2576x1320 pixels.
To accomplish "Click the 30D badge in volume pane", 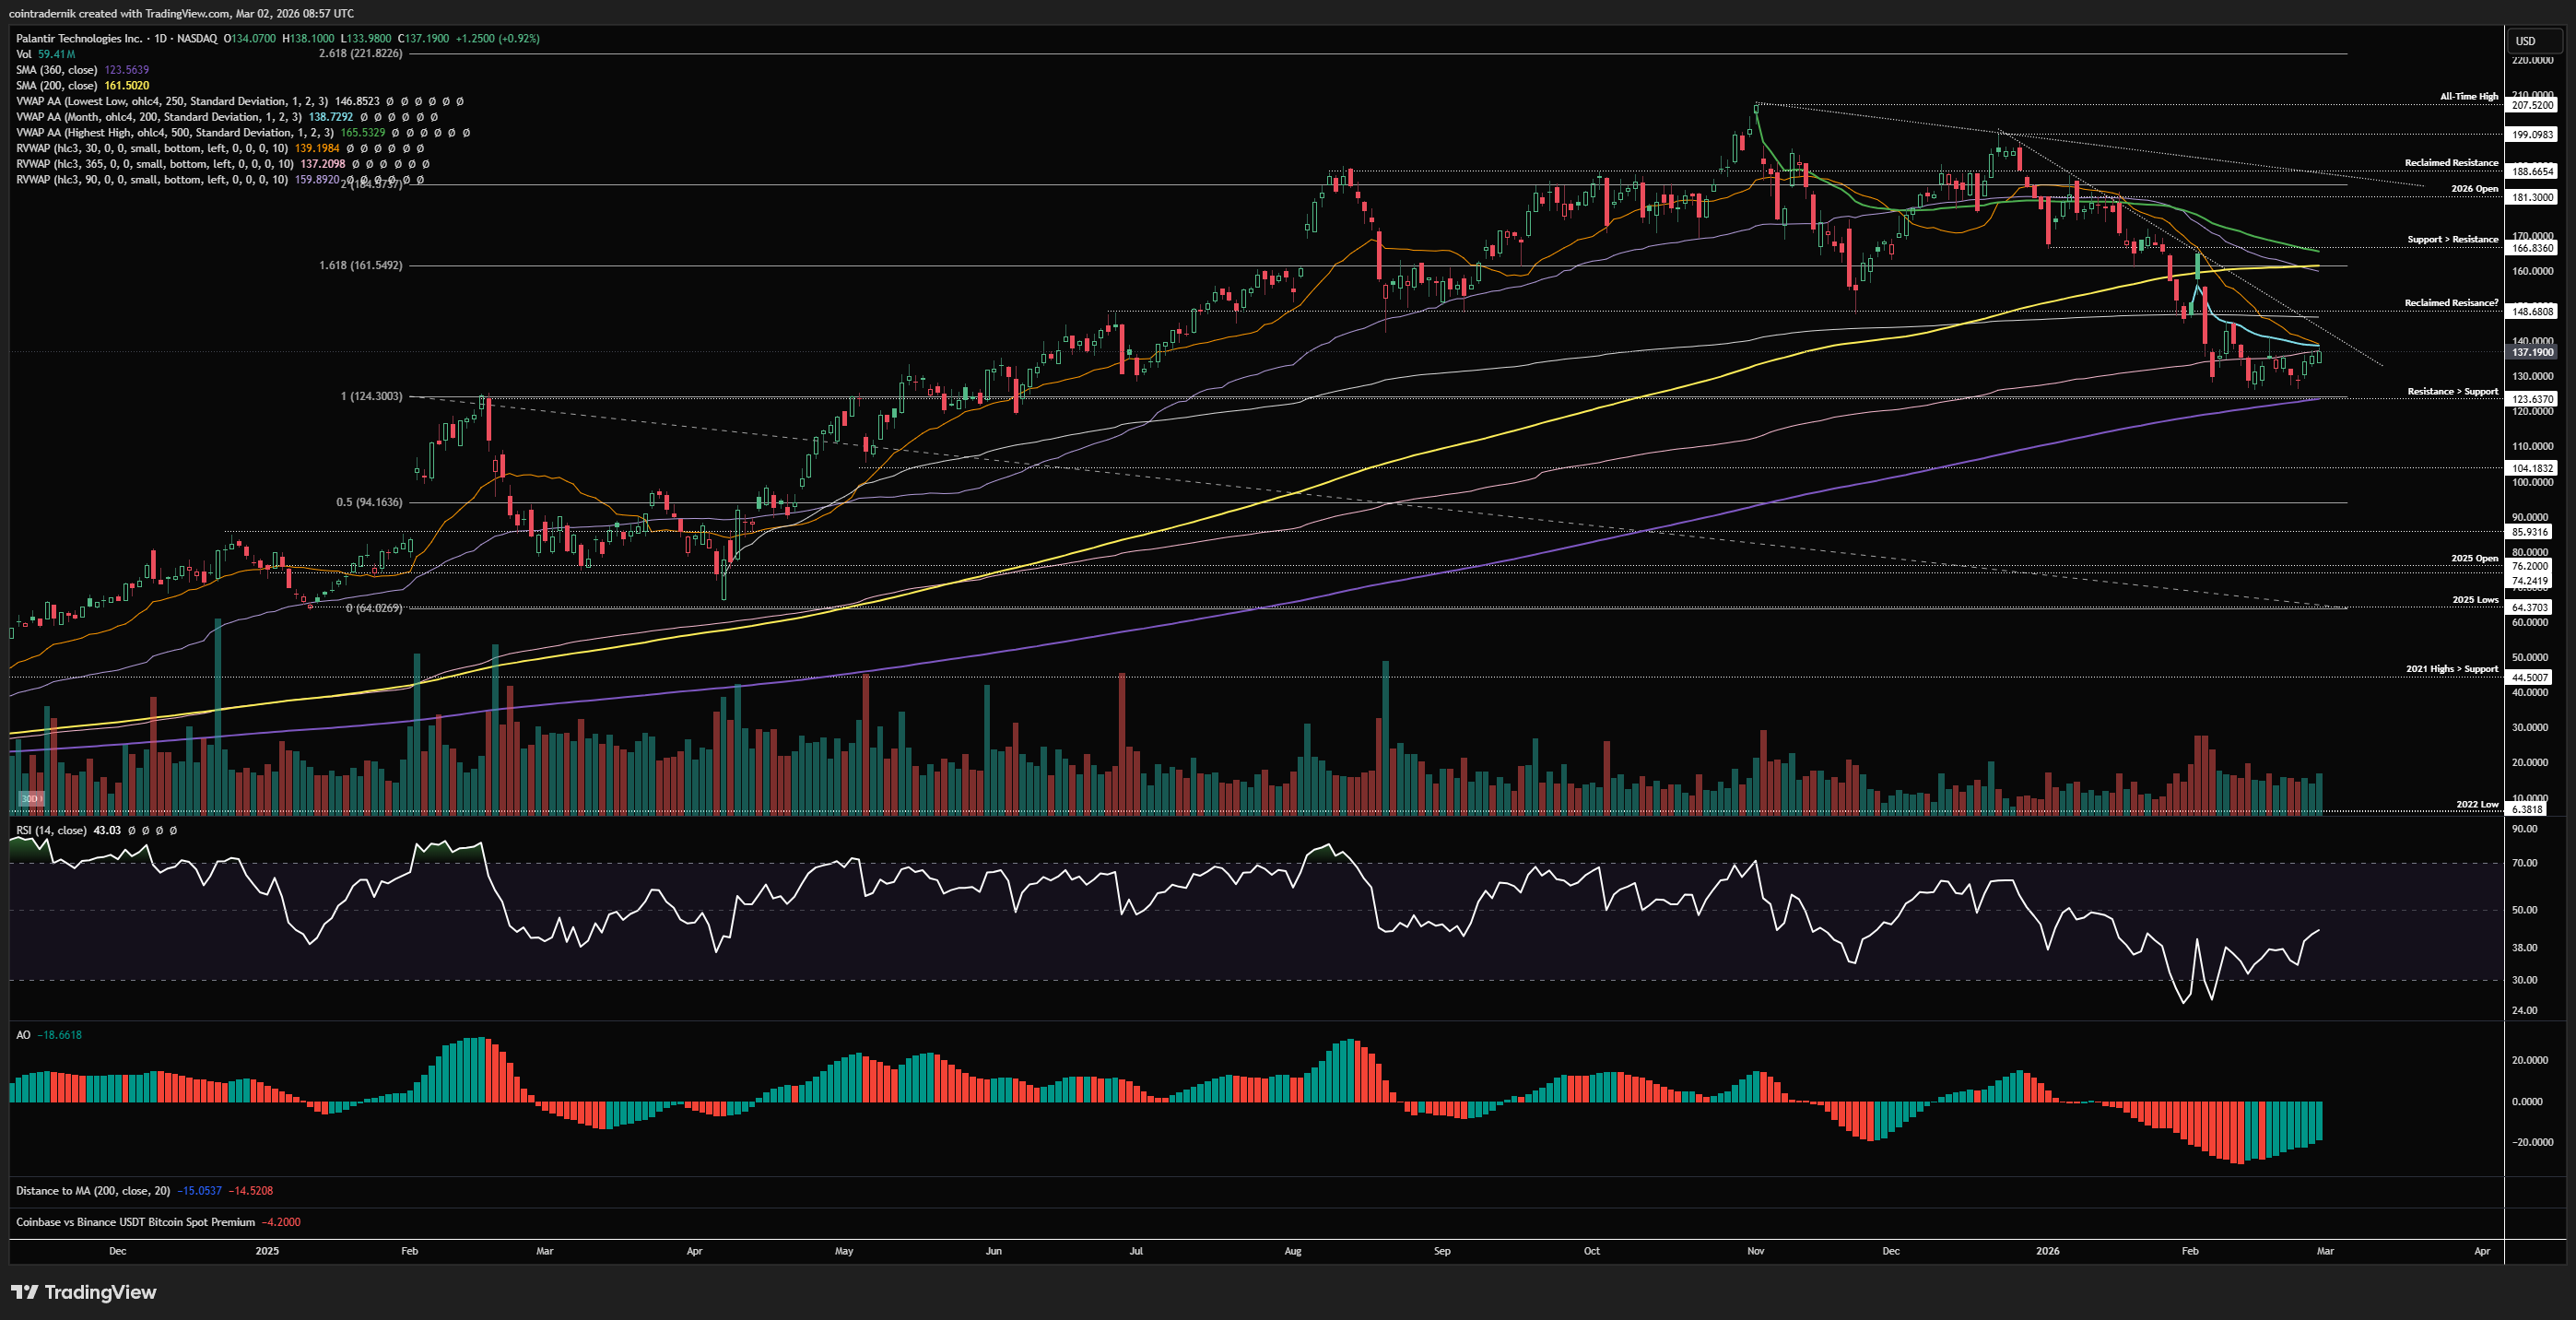I will tap(31, 798).
